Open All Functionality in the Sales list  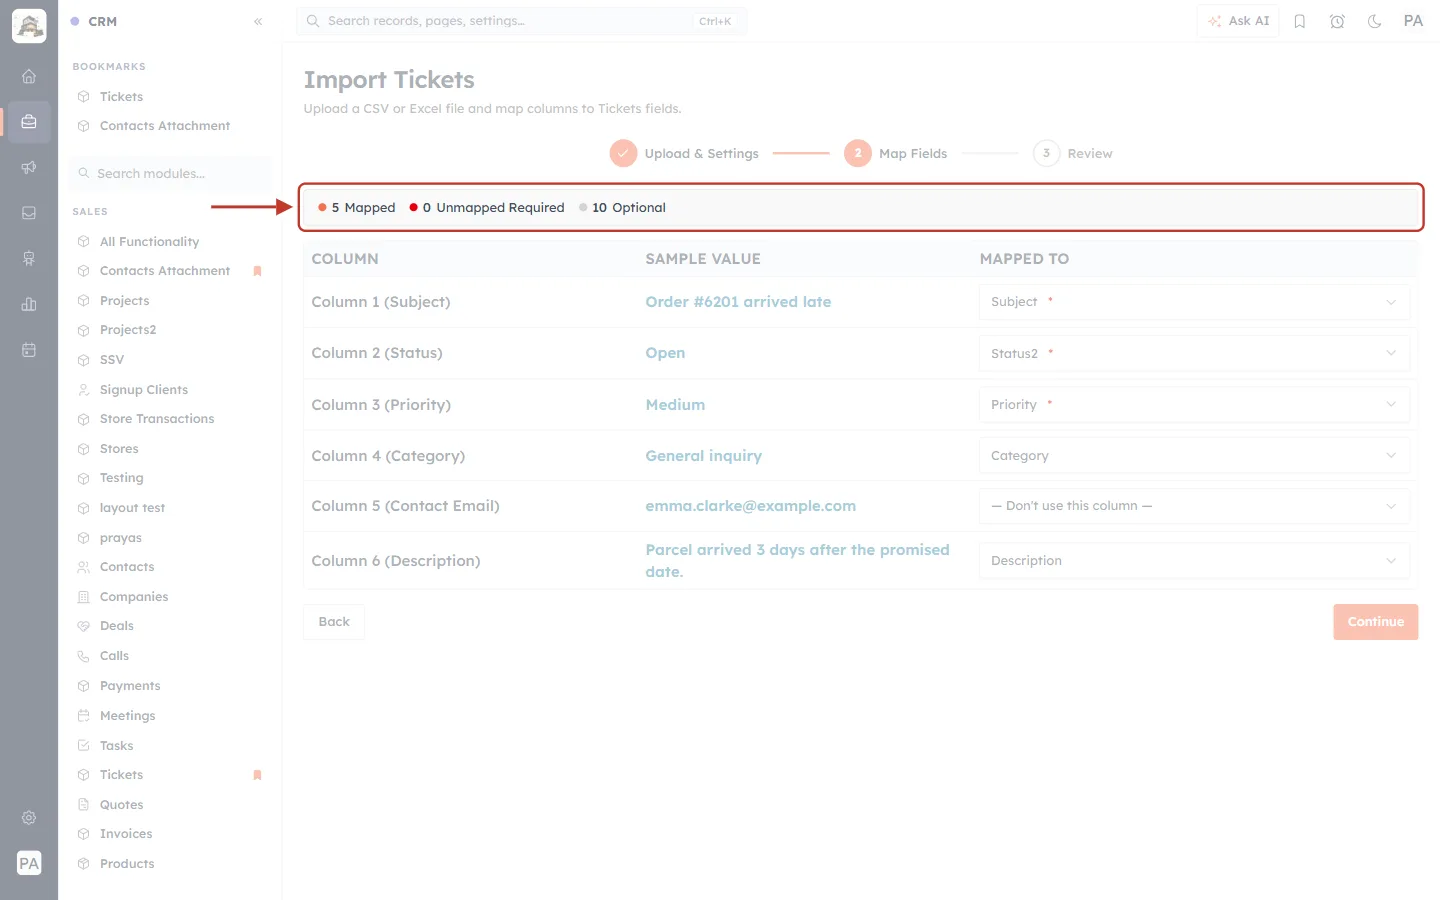click(149, 242)
